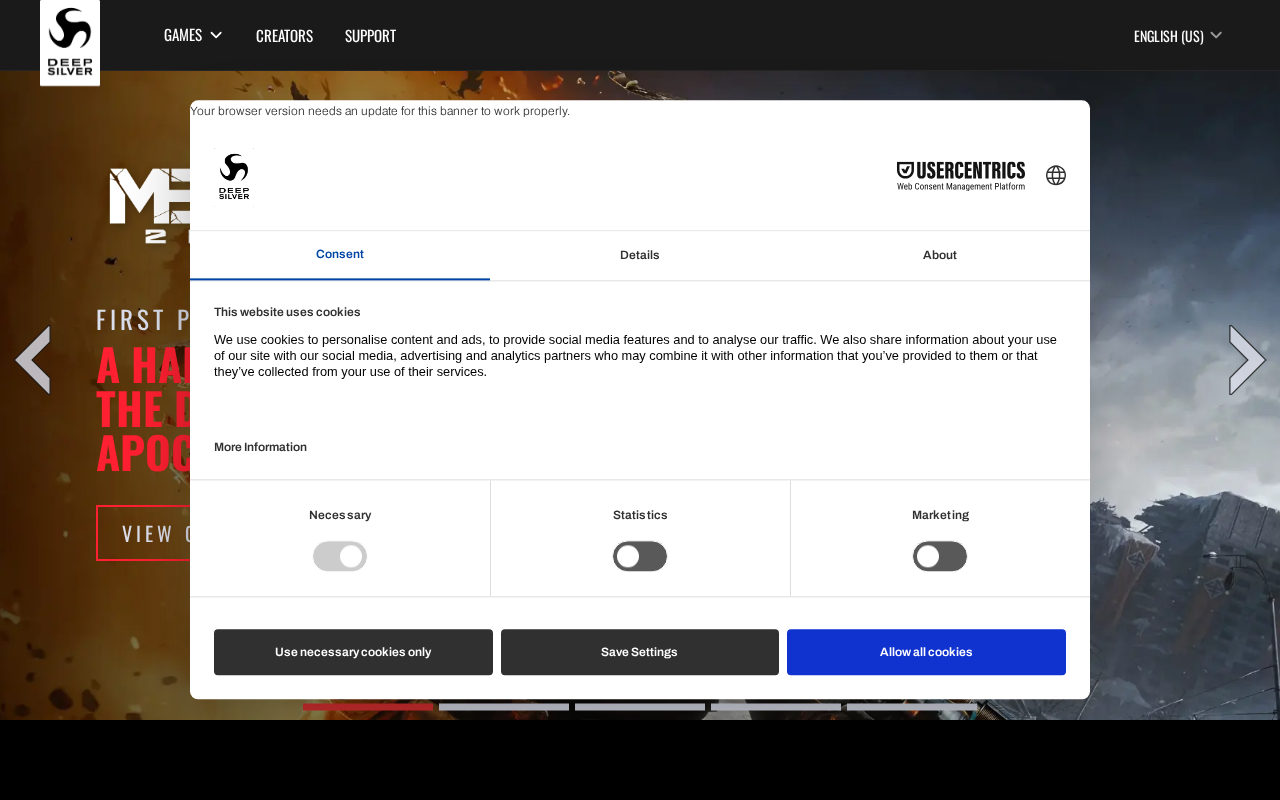1280x800 pixels.
Task: Switch to the About tab
Action: click(x=940, y=255)
